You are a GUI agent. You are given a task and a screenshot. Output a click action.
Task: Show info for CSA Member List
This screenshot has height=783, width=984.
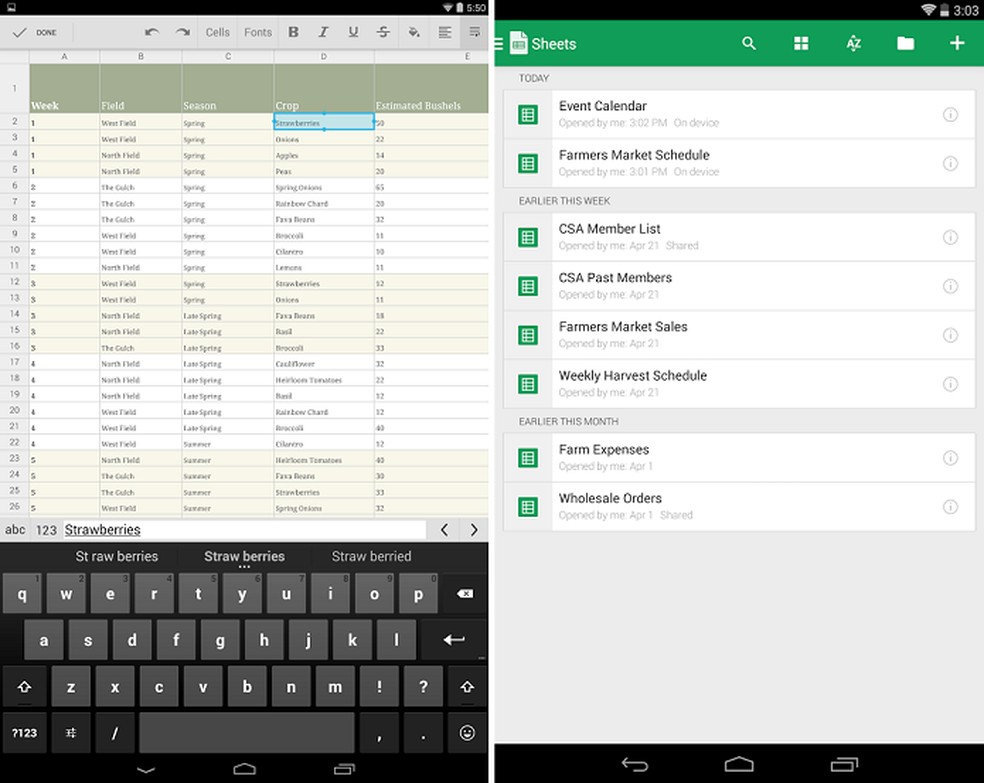click(x=951, y=237)
